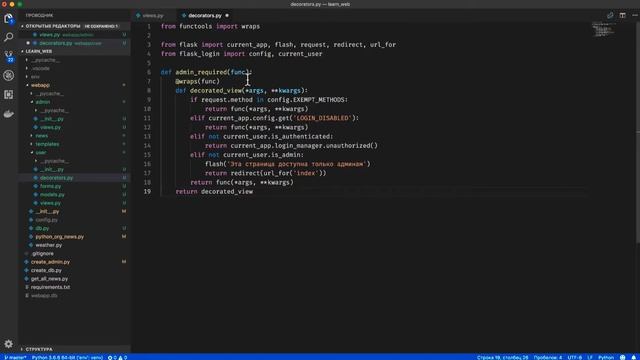Click the code minimap preview
640x360 pixels.
(604, 29)
